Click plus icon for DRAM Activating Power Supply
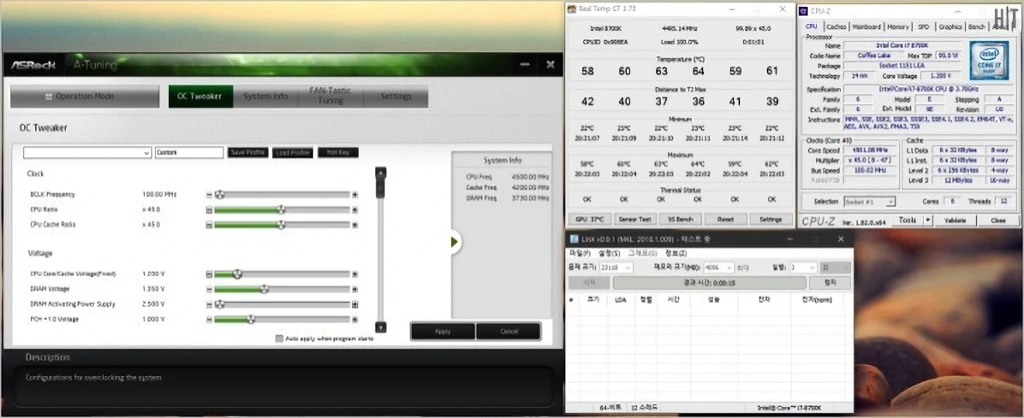This screenshot has width=1024, height=418. [x=355, y=304]
